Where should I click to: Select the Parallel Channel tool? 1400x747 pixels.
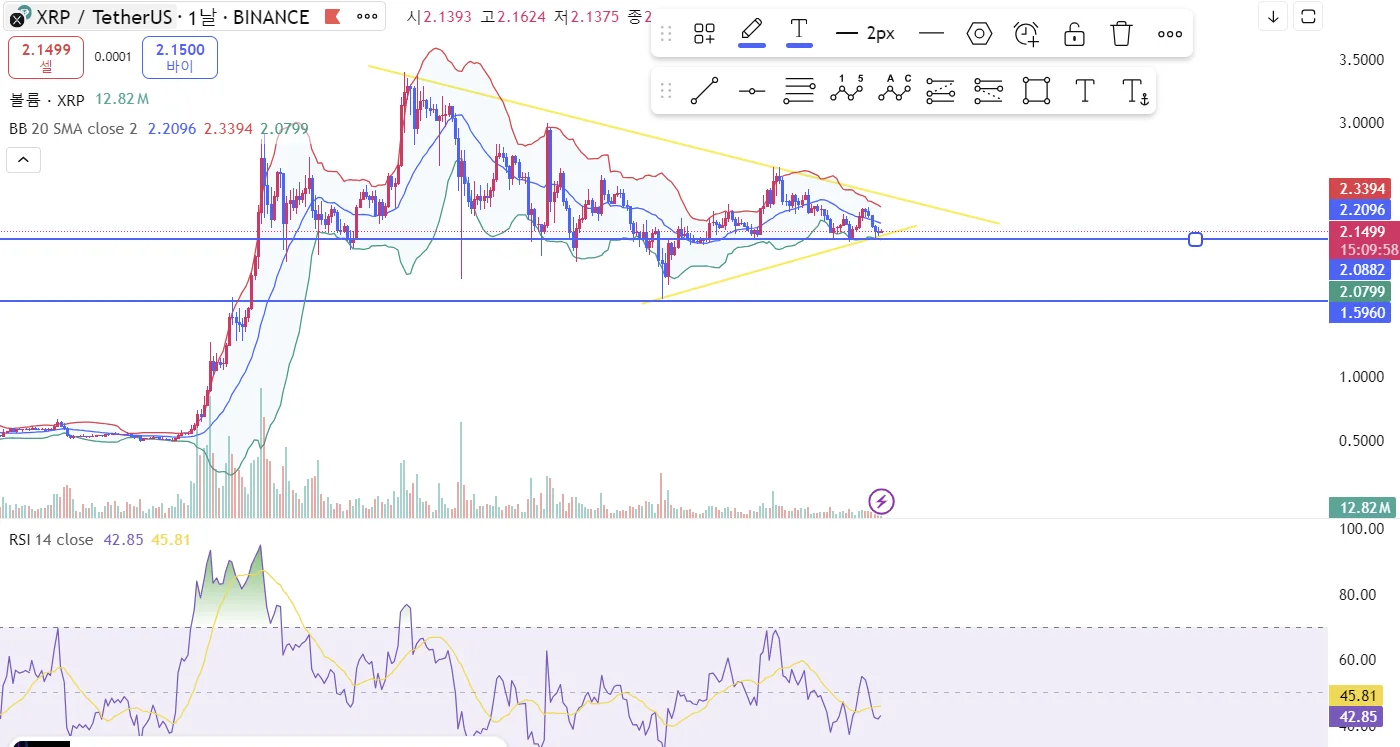click(x=799, y=91)
